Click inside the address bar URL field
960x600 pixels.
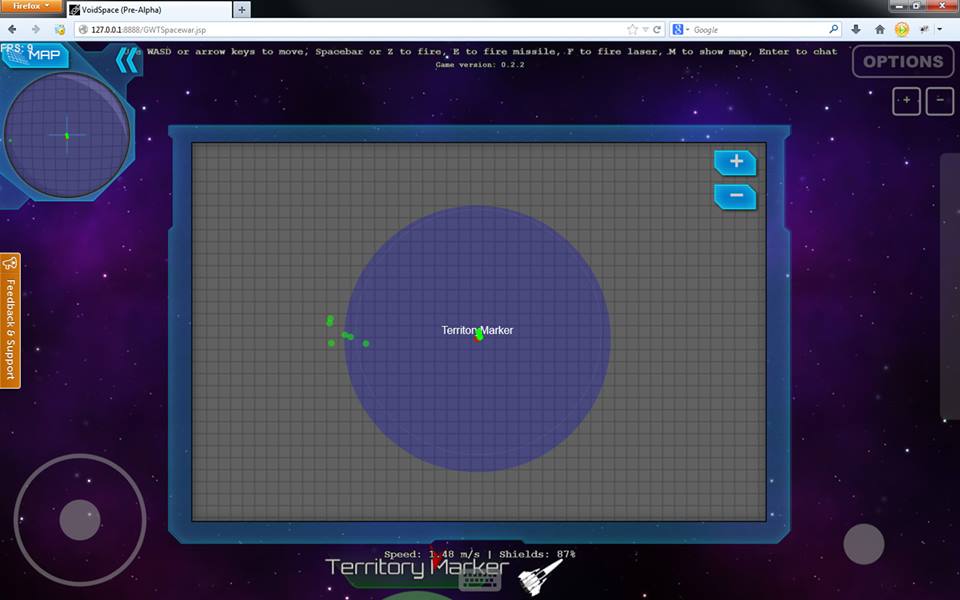tap(300, 29)
